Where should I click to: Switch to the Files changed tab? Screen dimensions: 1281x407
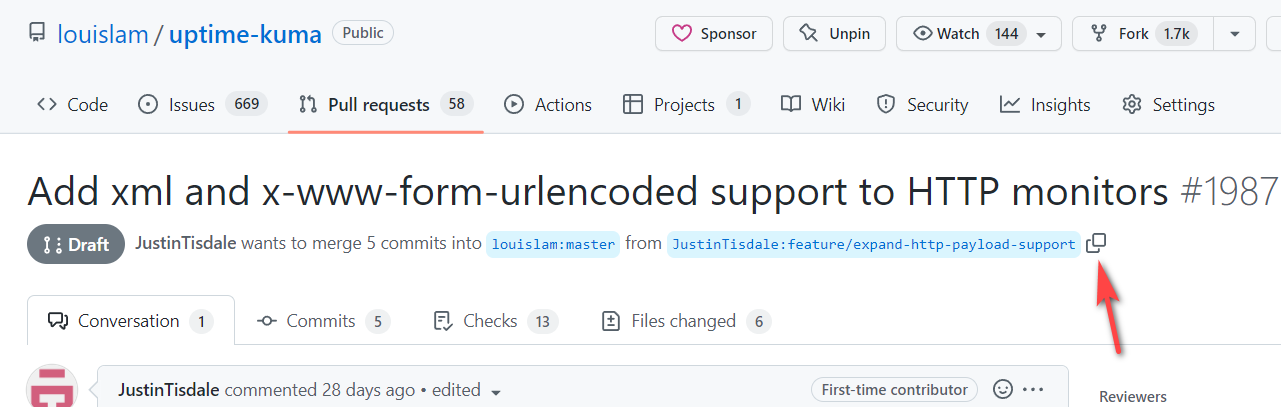click(685, 321)
